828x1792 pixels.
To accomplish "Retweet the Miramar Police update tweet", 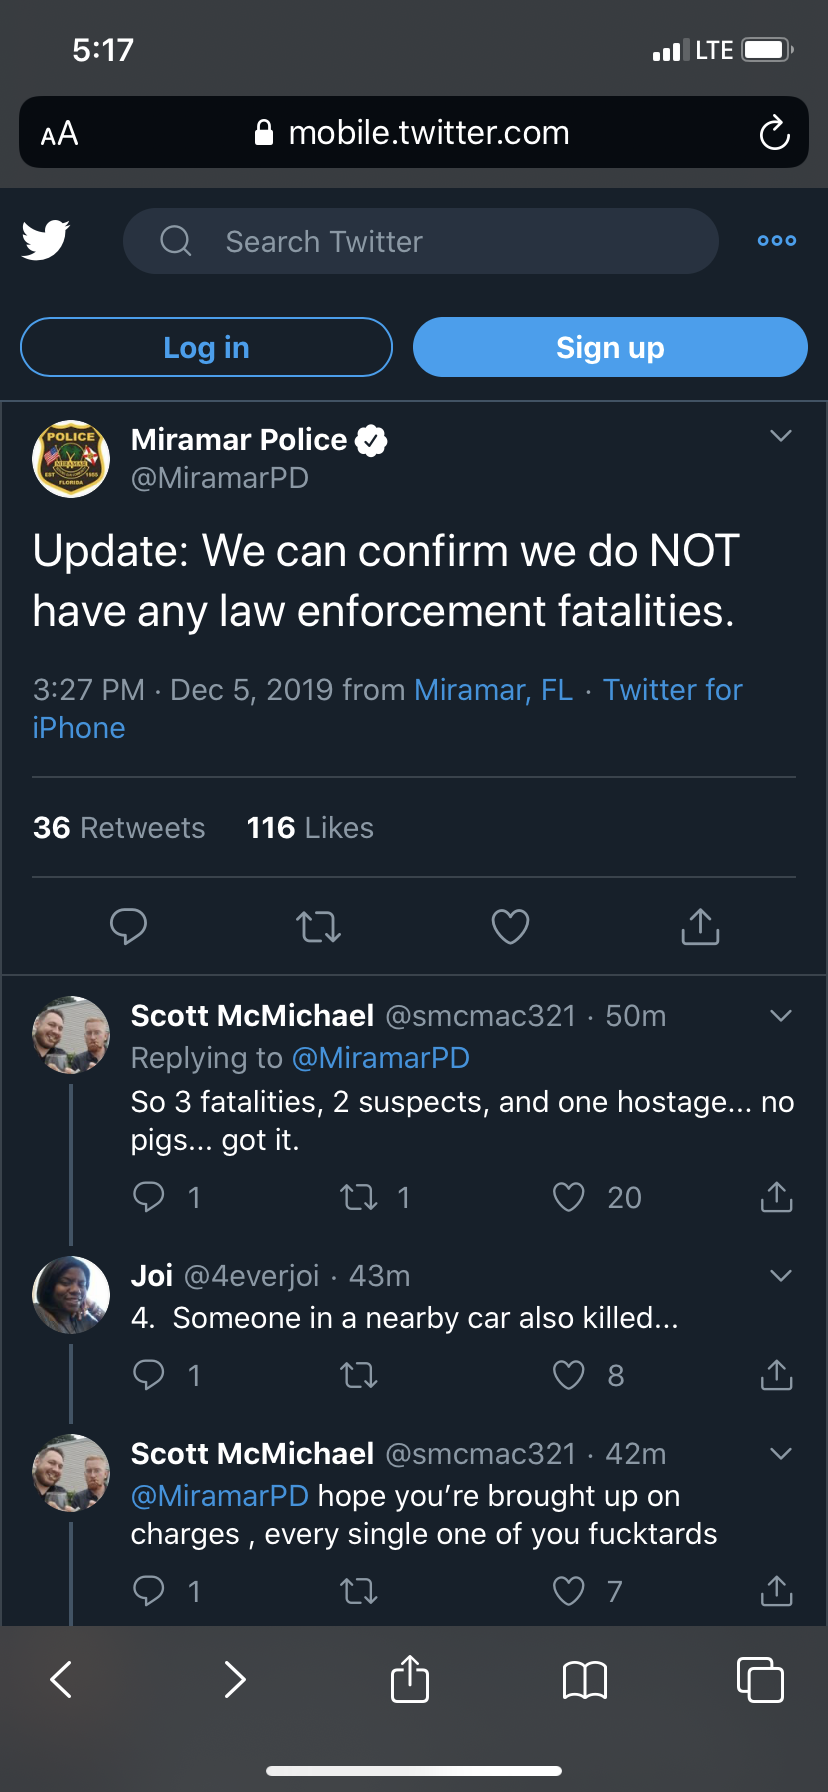I will [x=319, y=927].
